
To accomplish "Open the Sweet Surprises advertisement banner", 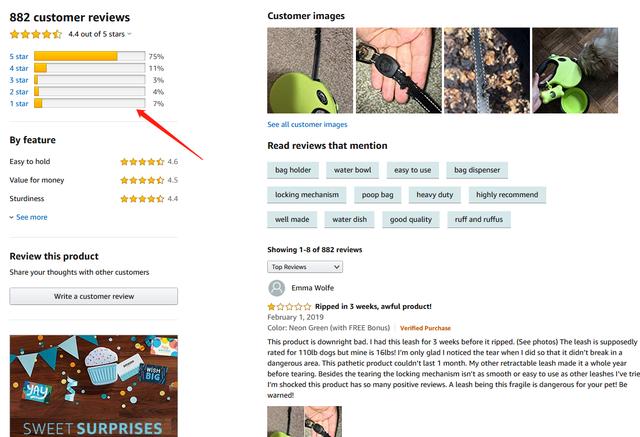I will click(x=94, y=386).
